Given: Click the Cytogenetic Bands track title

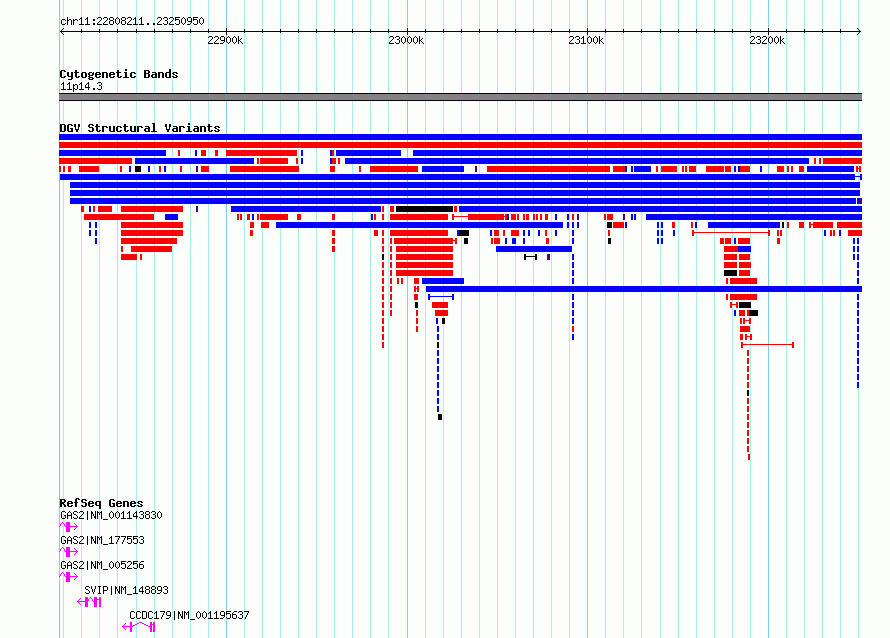Looking at the screenshot, I should pos(119,74).
